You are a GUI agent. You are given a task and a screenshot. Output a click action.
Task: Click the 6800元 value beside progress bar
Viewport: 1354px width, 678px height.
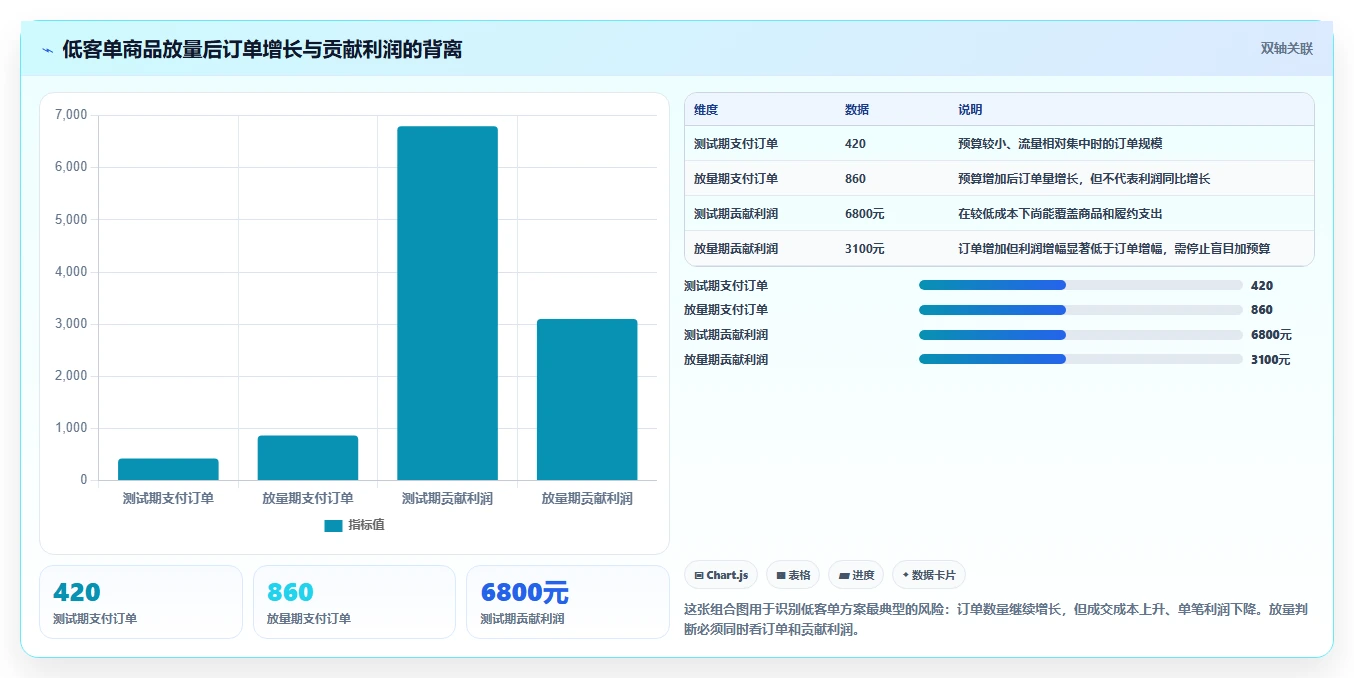pyautogui.click(x=1271, y=335)
